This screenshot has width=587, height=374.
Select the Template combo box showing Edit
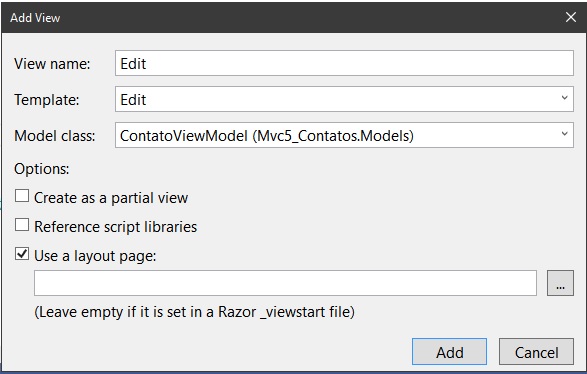344,99
